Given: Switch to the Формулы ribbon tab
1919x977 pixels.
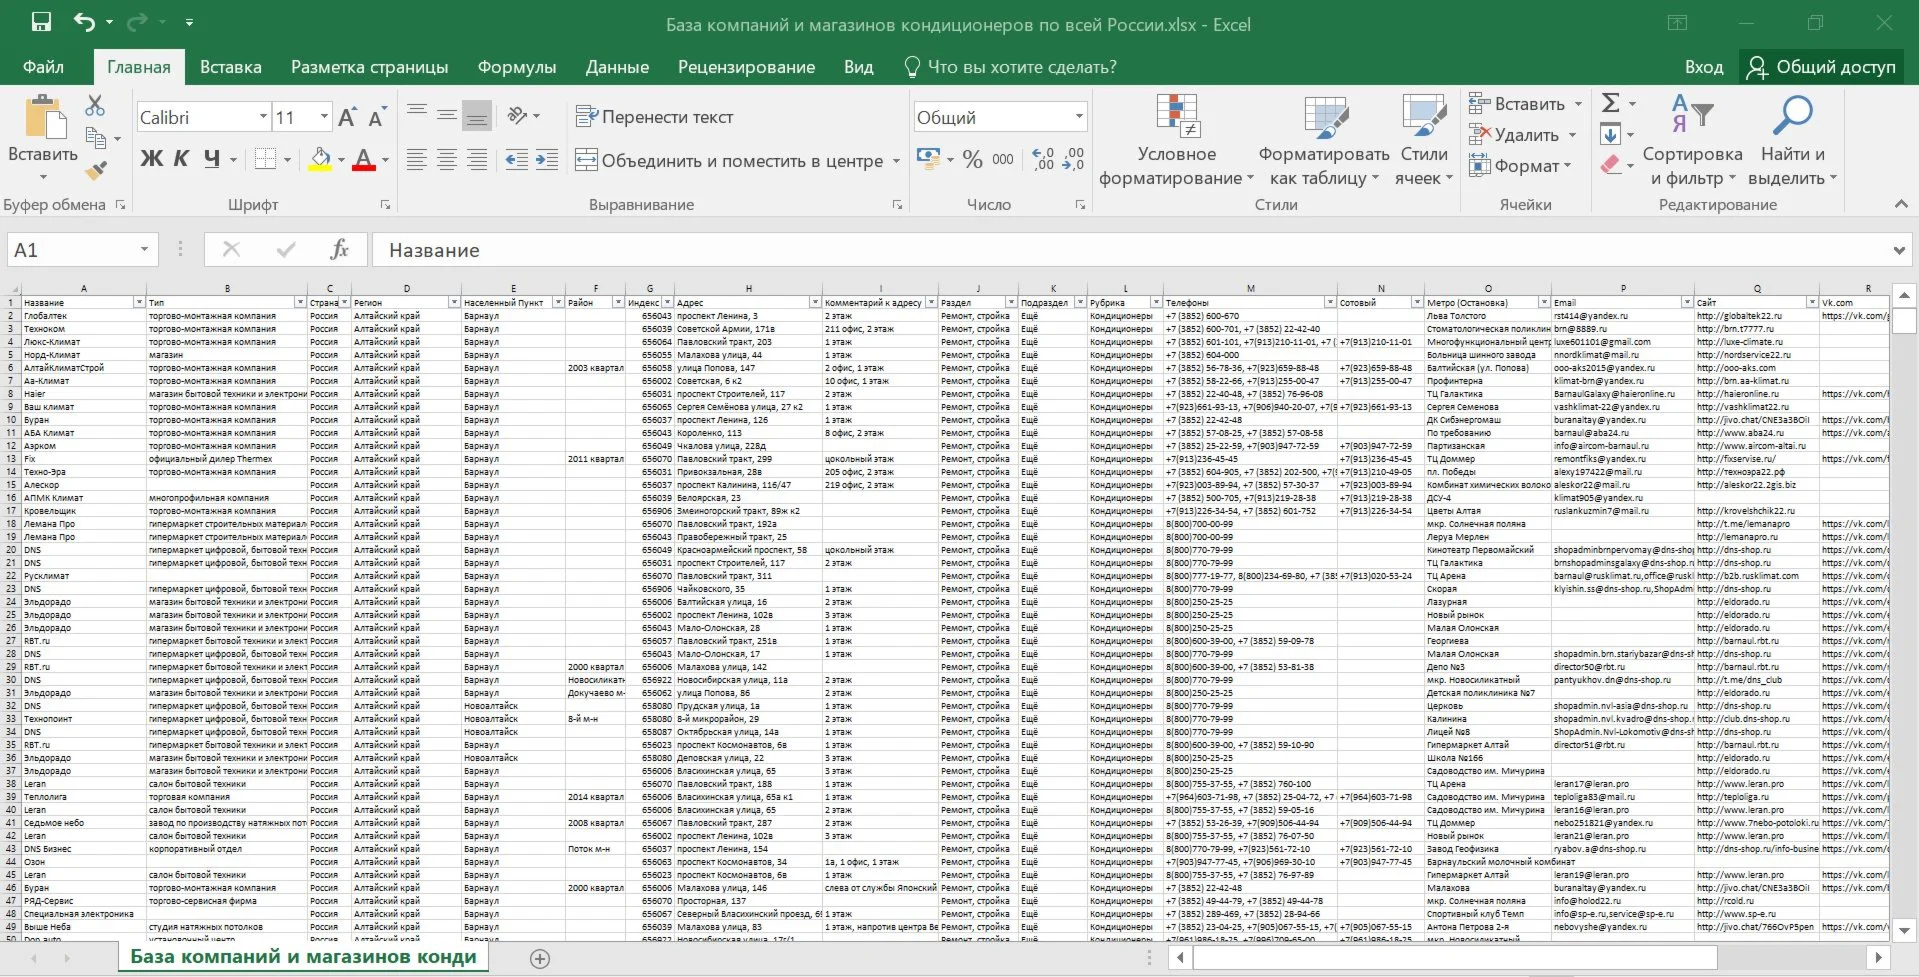Looking at the screenshot, I should [x=516, y=67].
